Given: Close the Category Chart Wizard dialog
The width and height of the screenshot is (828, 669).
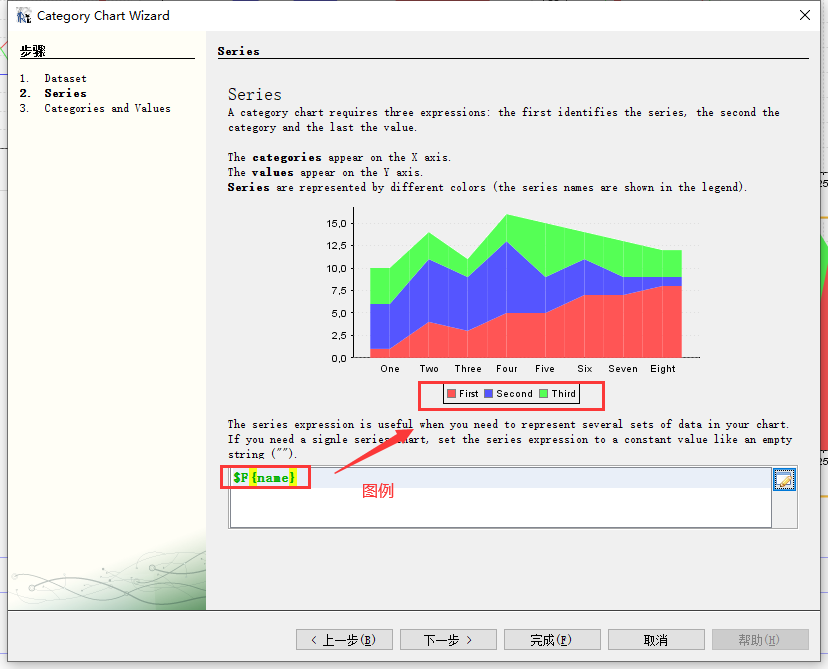Looking at the screenshot, I should (x=804, y=15).
